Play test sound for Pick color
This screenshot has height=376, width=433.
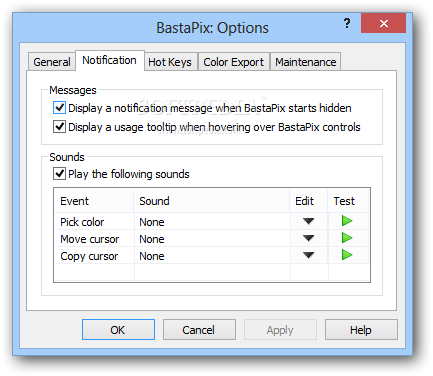point(347,221)
